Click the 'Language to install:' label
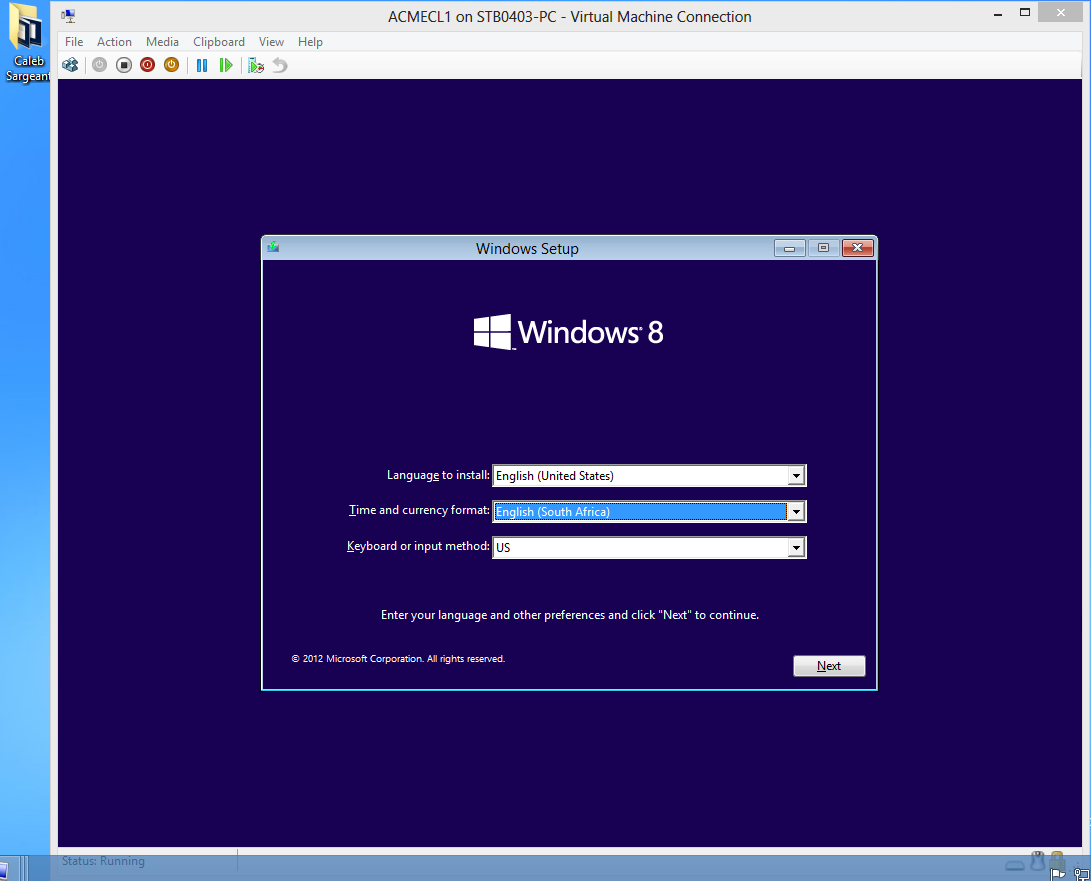This screenshot has height=881, width=1091. [x=438, y=475]
